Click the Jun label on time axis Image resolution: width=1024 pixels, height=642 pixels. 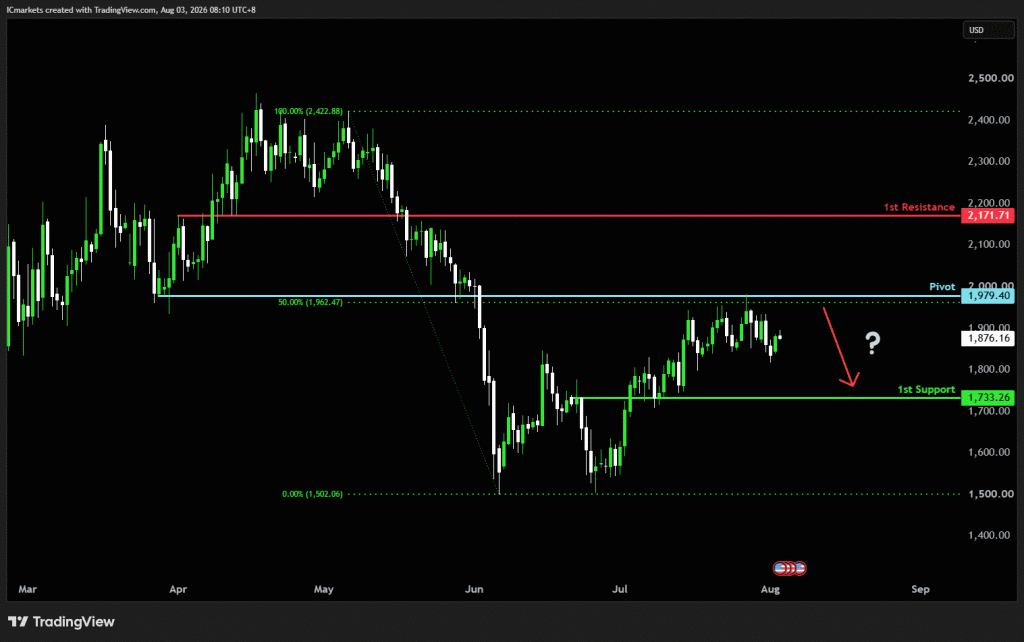(x=474, y=589)
